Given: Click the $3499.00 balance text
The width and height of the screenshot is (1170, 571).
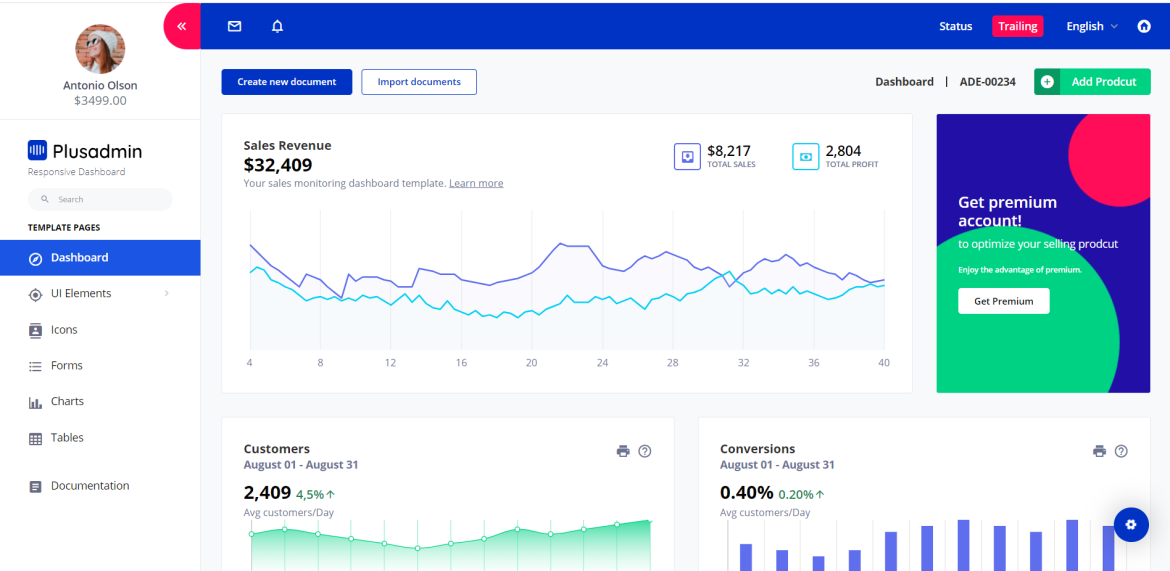Looking at the screenshot, I should pos(100,100).
